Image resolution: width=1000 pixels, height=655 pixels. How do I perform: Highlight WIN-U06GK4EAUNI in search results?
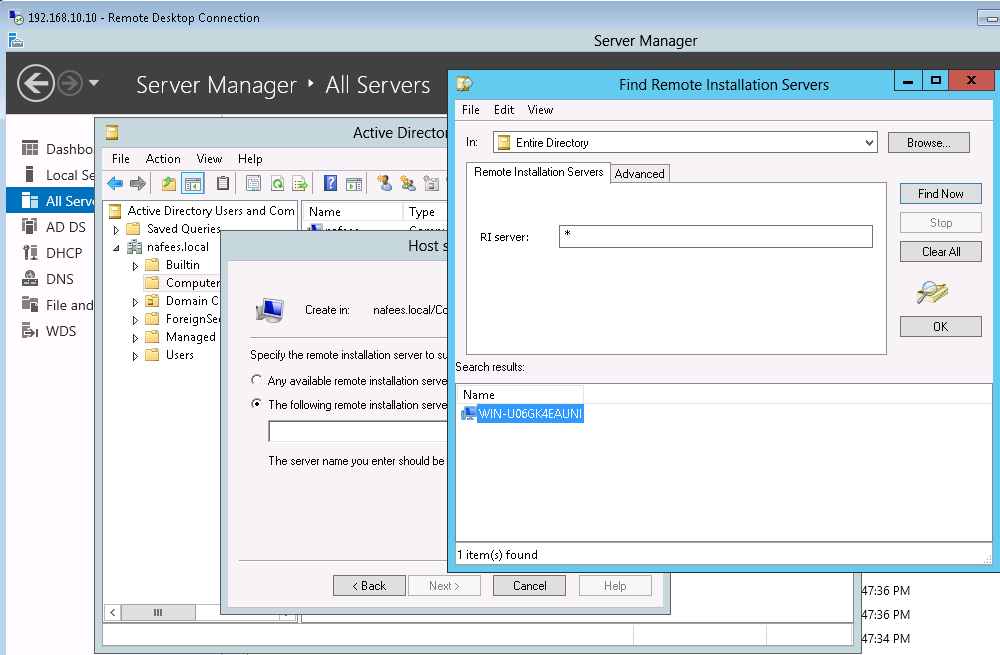[x=520, y=413]
